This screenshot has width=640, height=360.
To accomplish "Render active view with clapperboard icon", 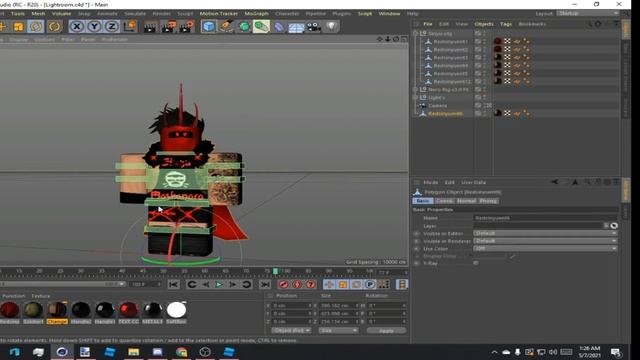I will [x=150, y=27].
